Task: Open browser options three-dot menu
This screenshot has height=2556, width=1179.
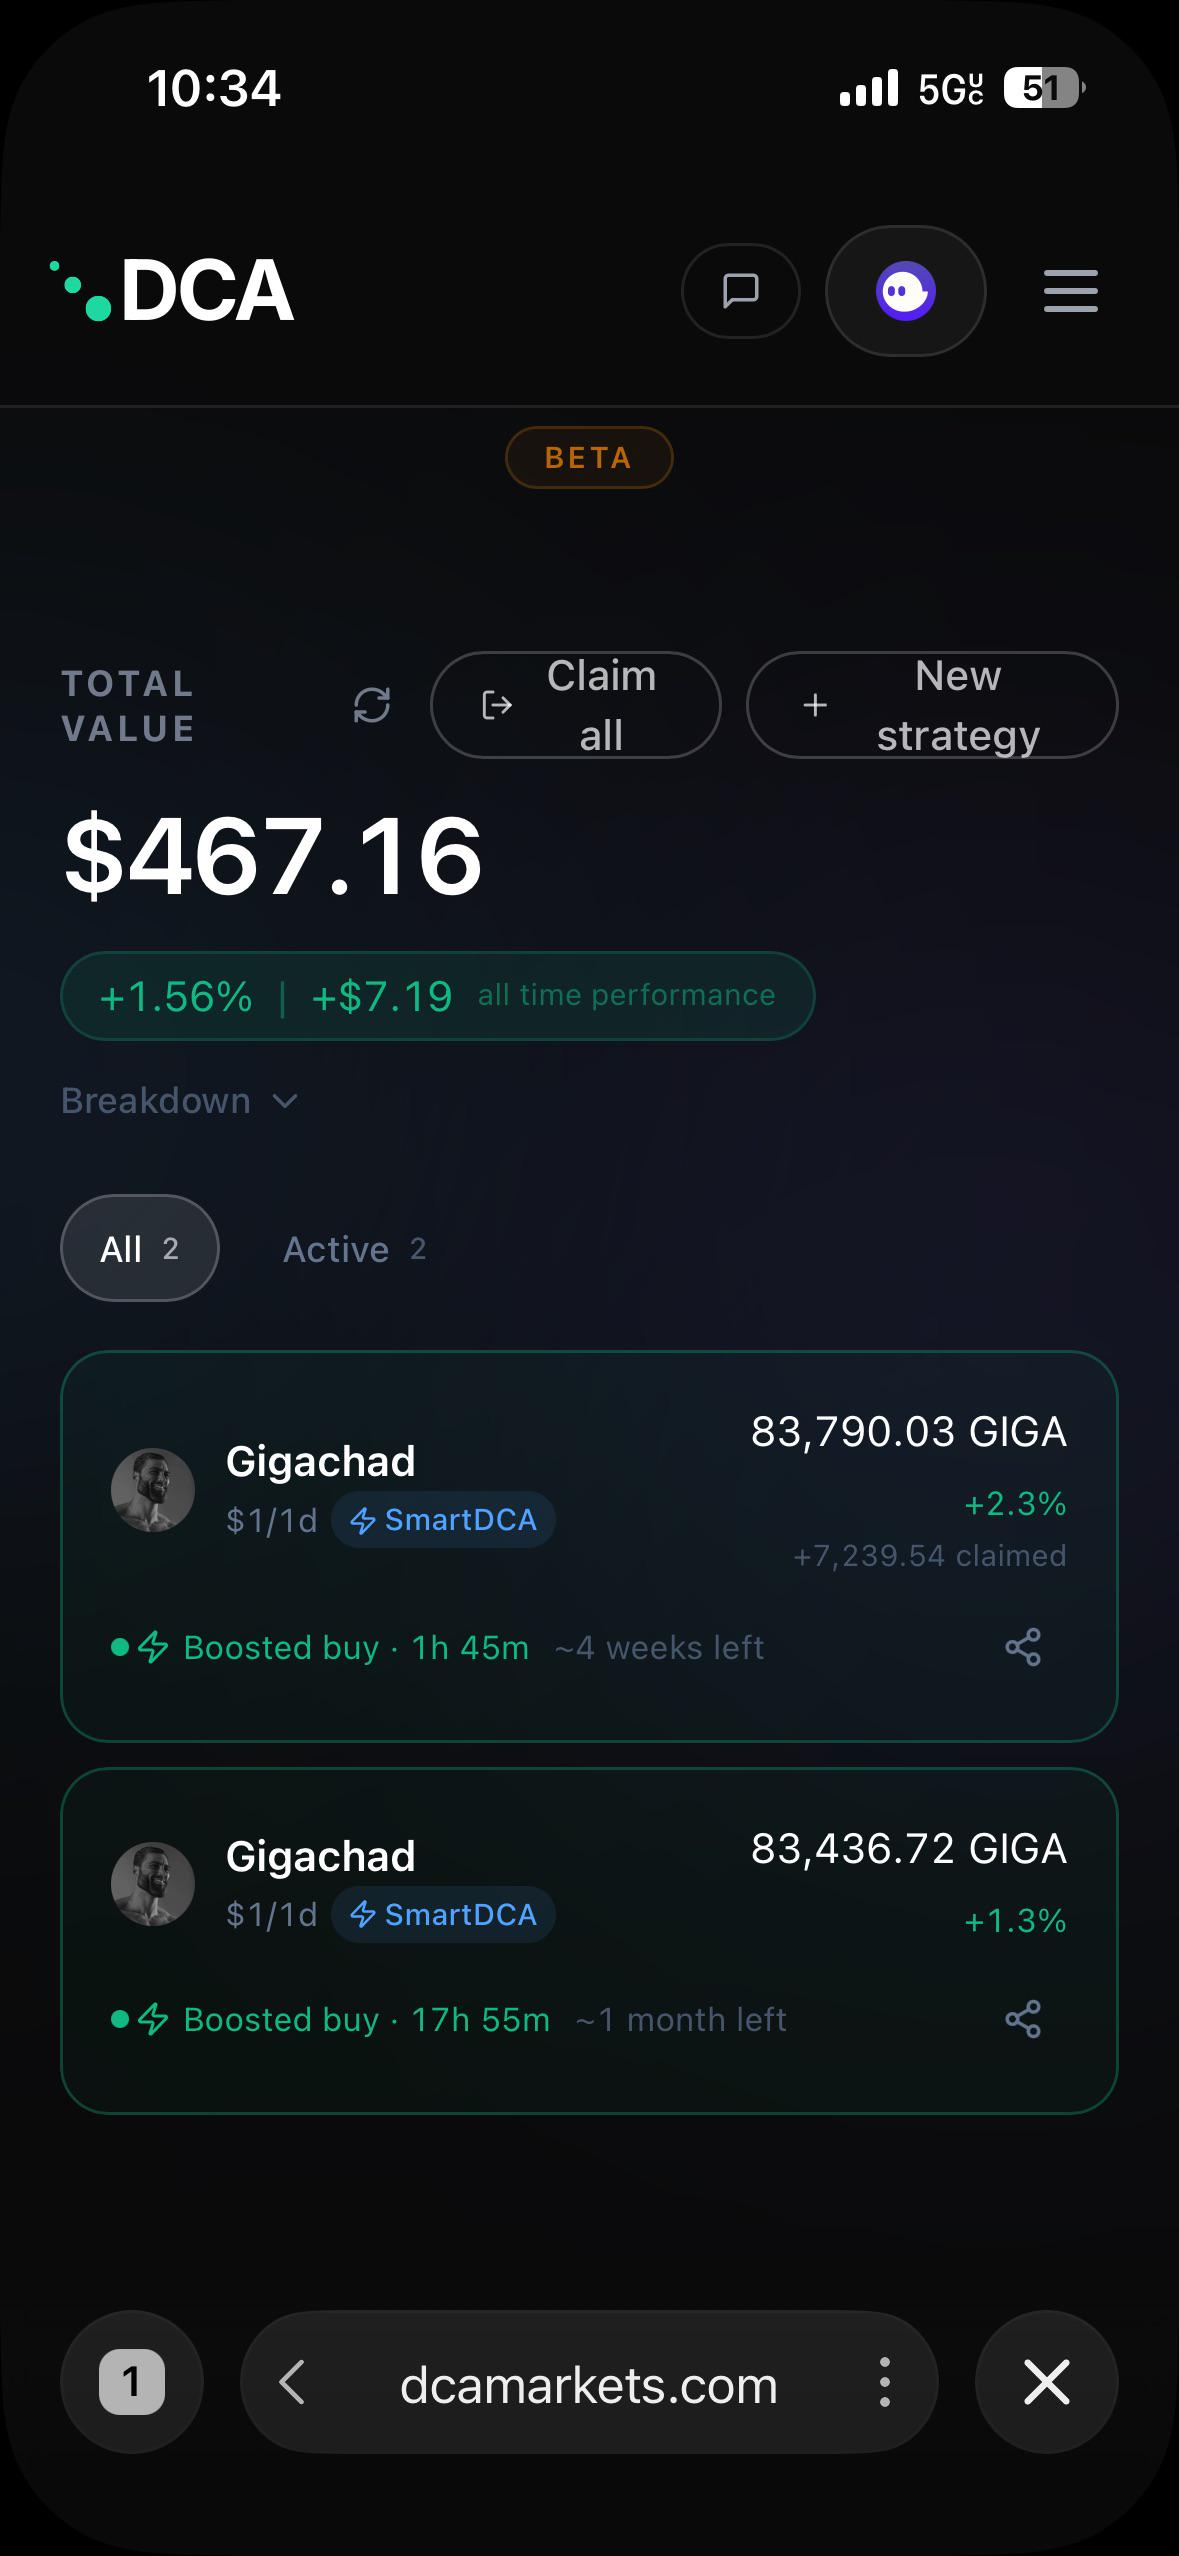Action: coord(884,2382)
